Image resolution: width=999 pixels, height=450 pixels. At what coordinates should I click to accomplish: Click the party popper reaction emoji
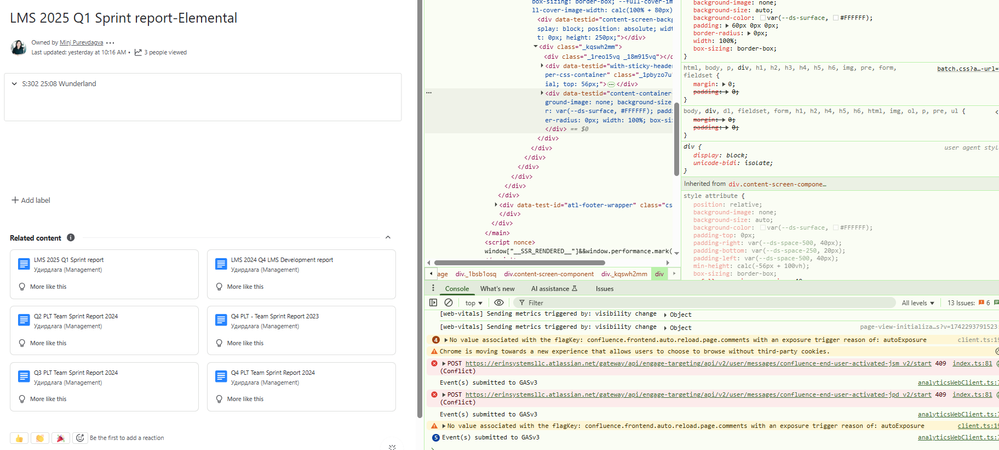click(60, 438)
